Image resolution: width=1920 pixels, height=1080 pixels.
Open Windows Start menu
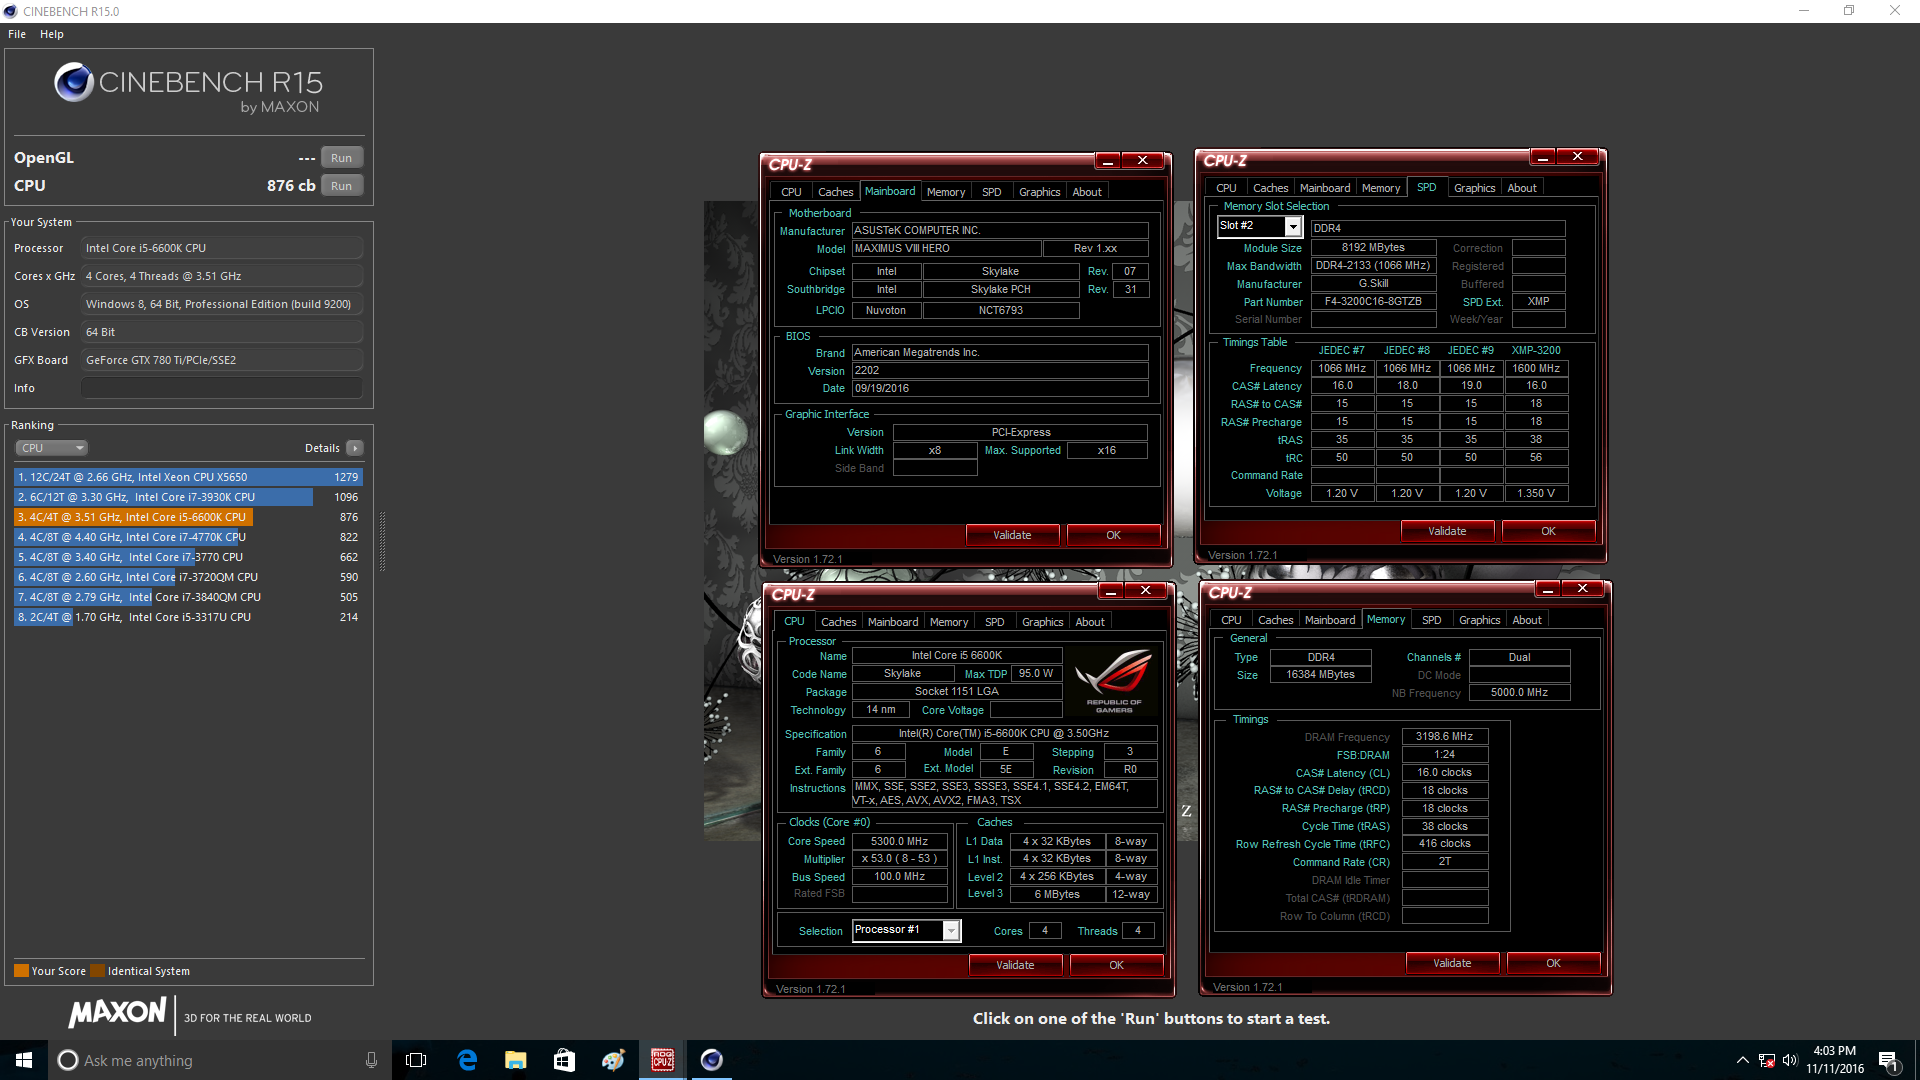[24, 1060]
